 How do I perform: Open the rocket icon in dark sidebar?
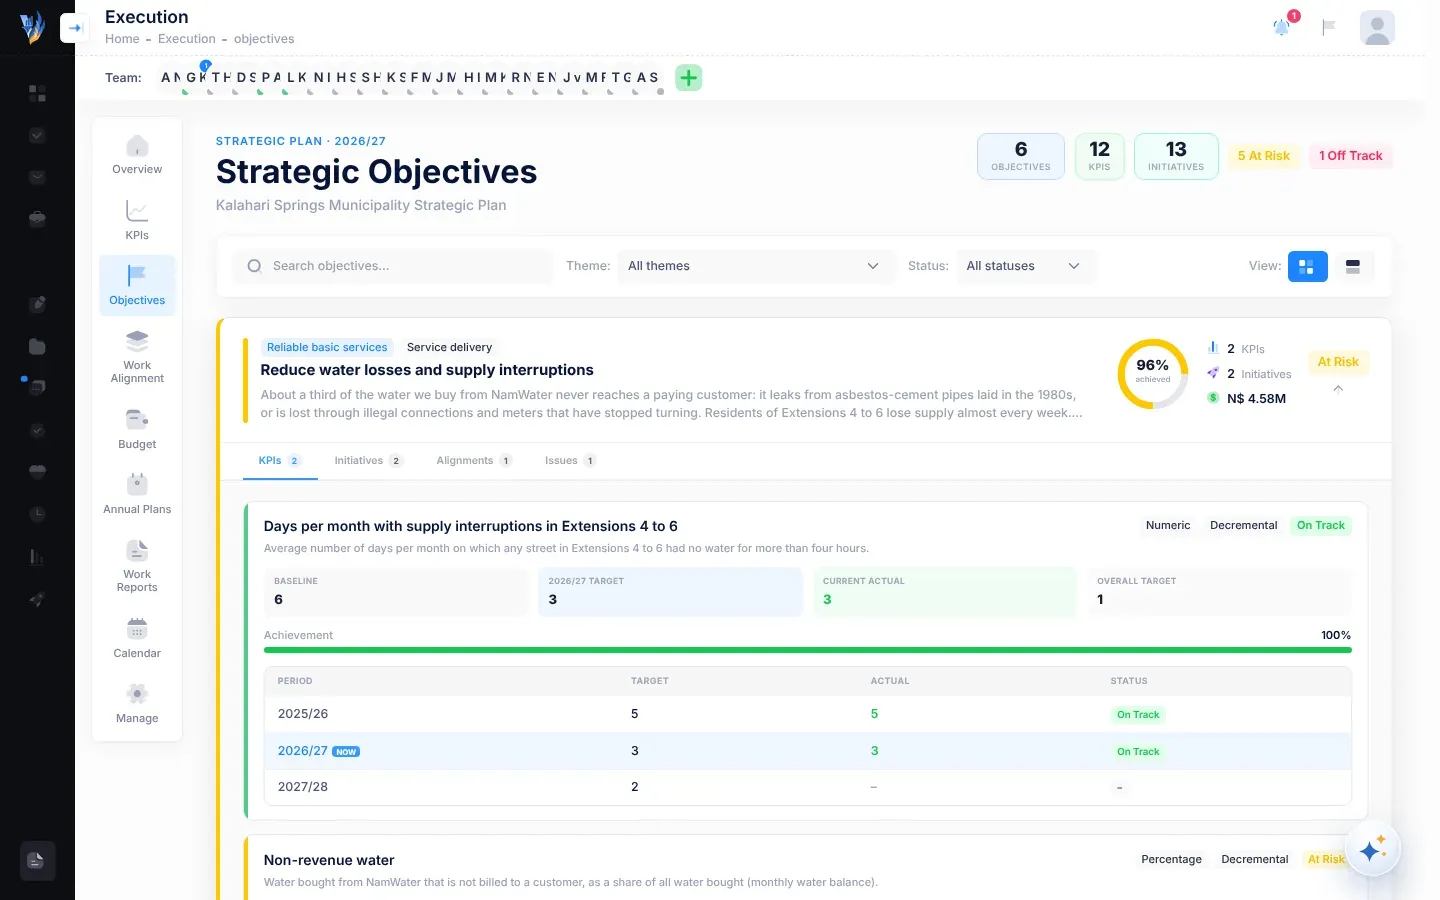[x=37, y=600]
